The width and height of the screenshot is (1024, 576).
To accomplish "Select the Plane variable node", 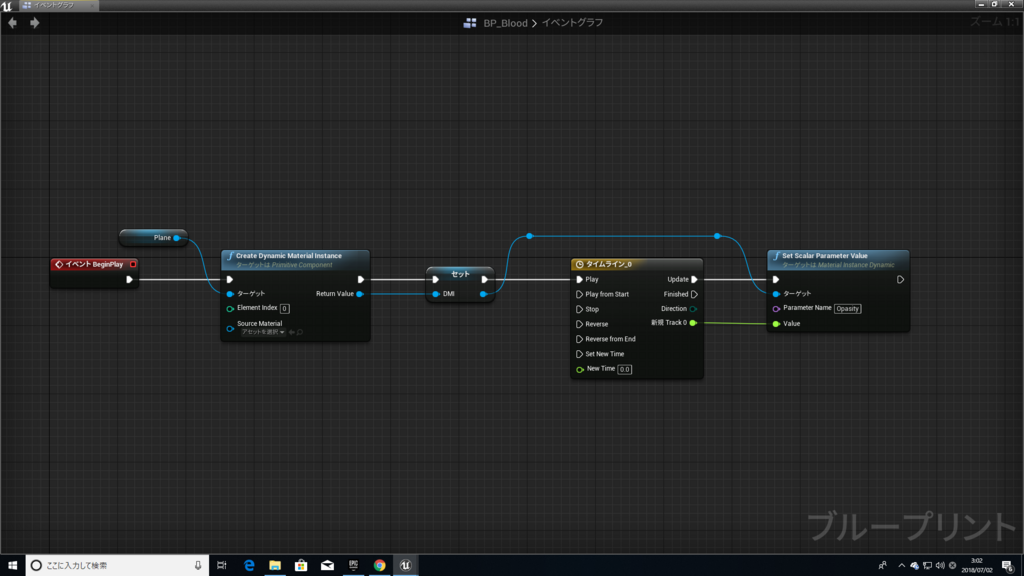I will (153, 238).
